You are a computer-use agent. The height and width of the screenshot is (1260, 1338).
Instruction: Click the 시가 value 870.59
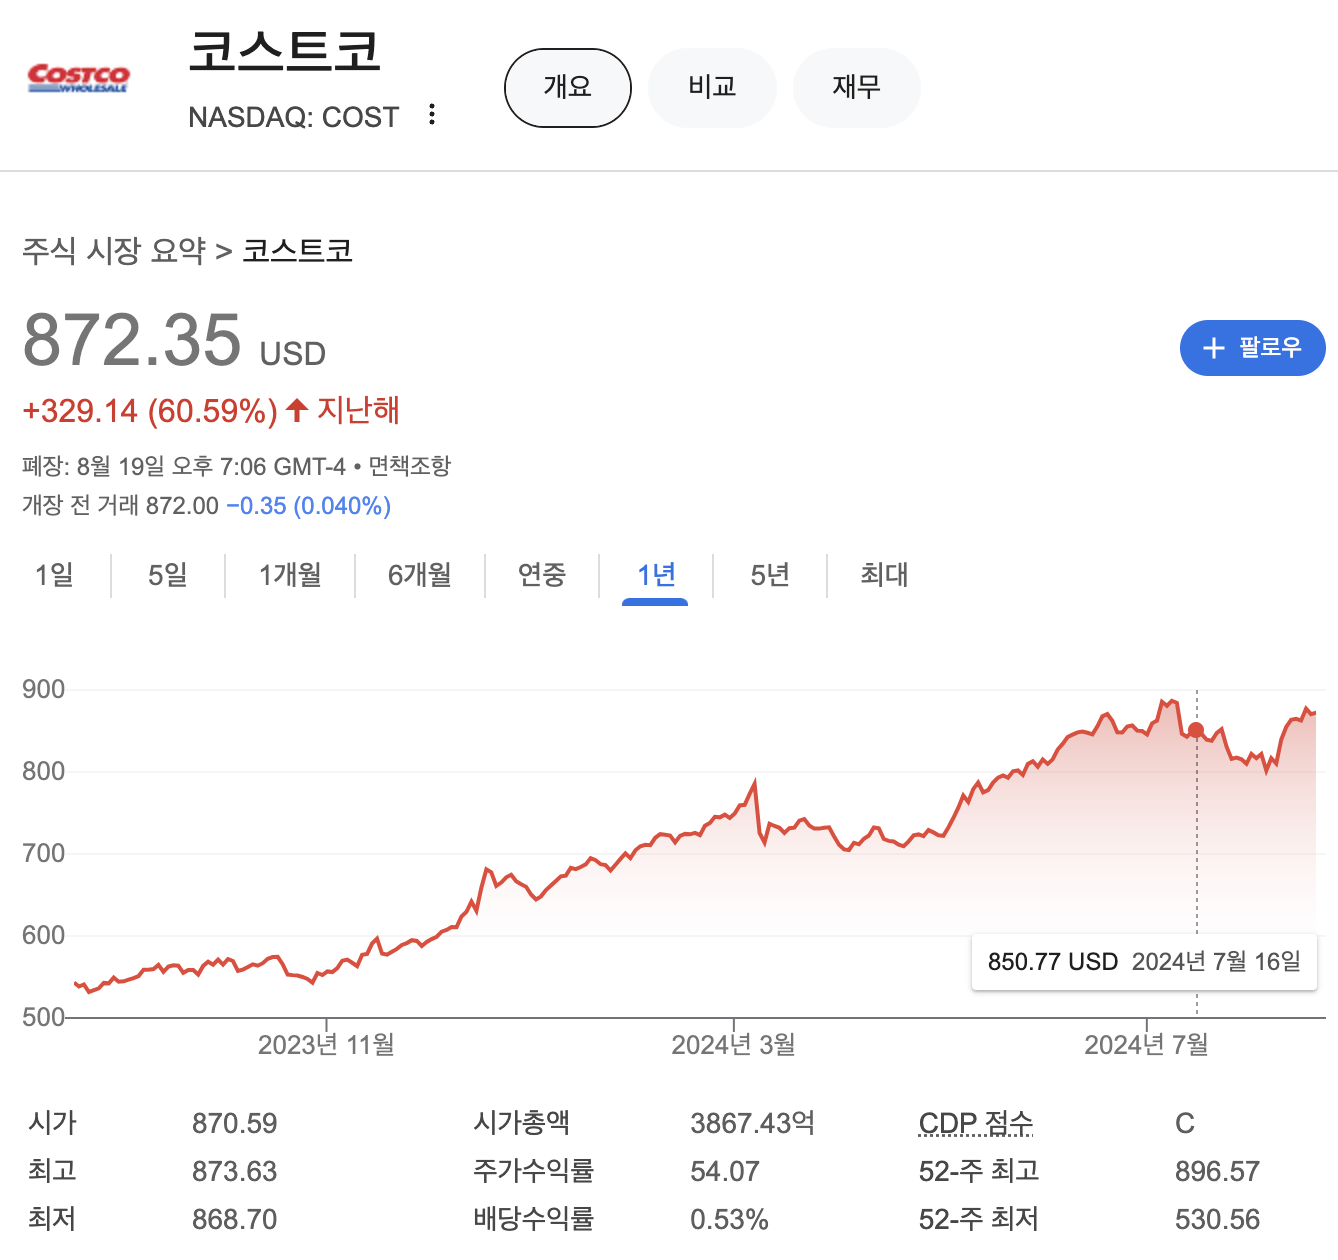(x=235, y=1123)
